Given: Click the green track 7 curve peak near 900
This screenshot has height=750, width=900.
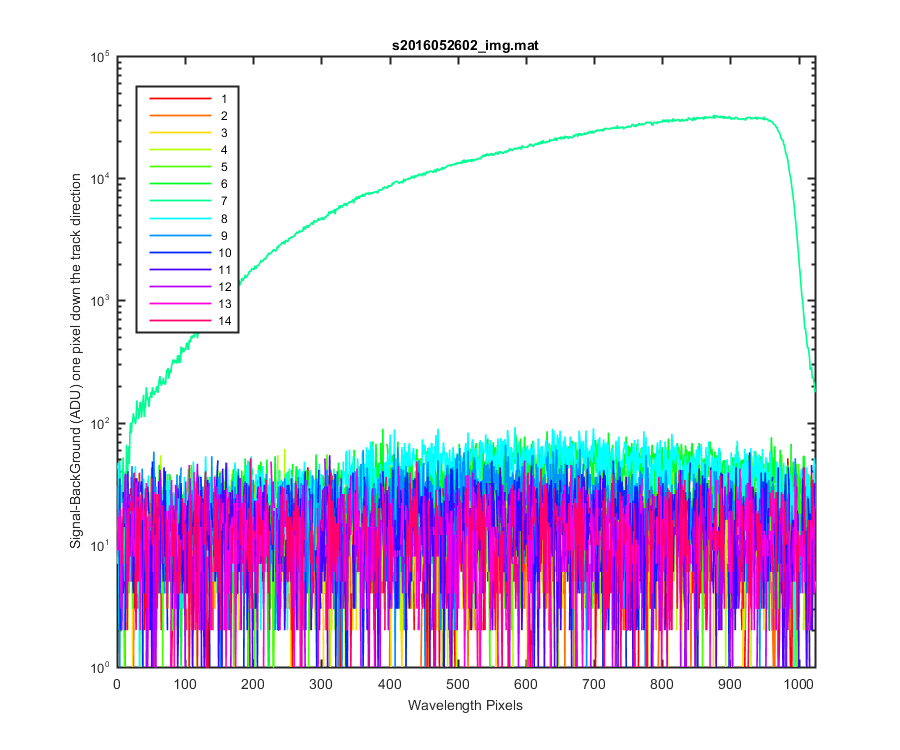Looking at the screenshot, I should coord(715,116).
